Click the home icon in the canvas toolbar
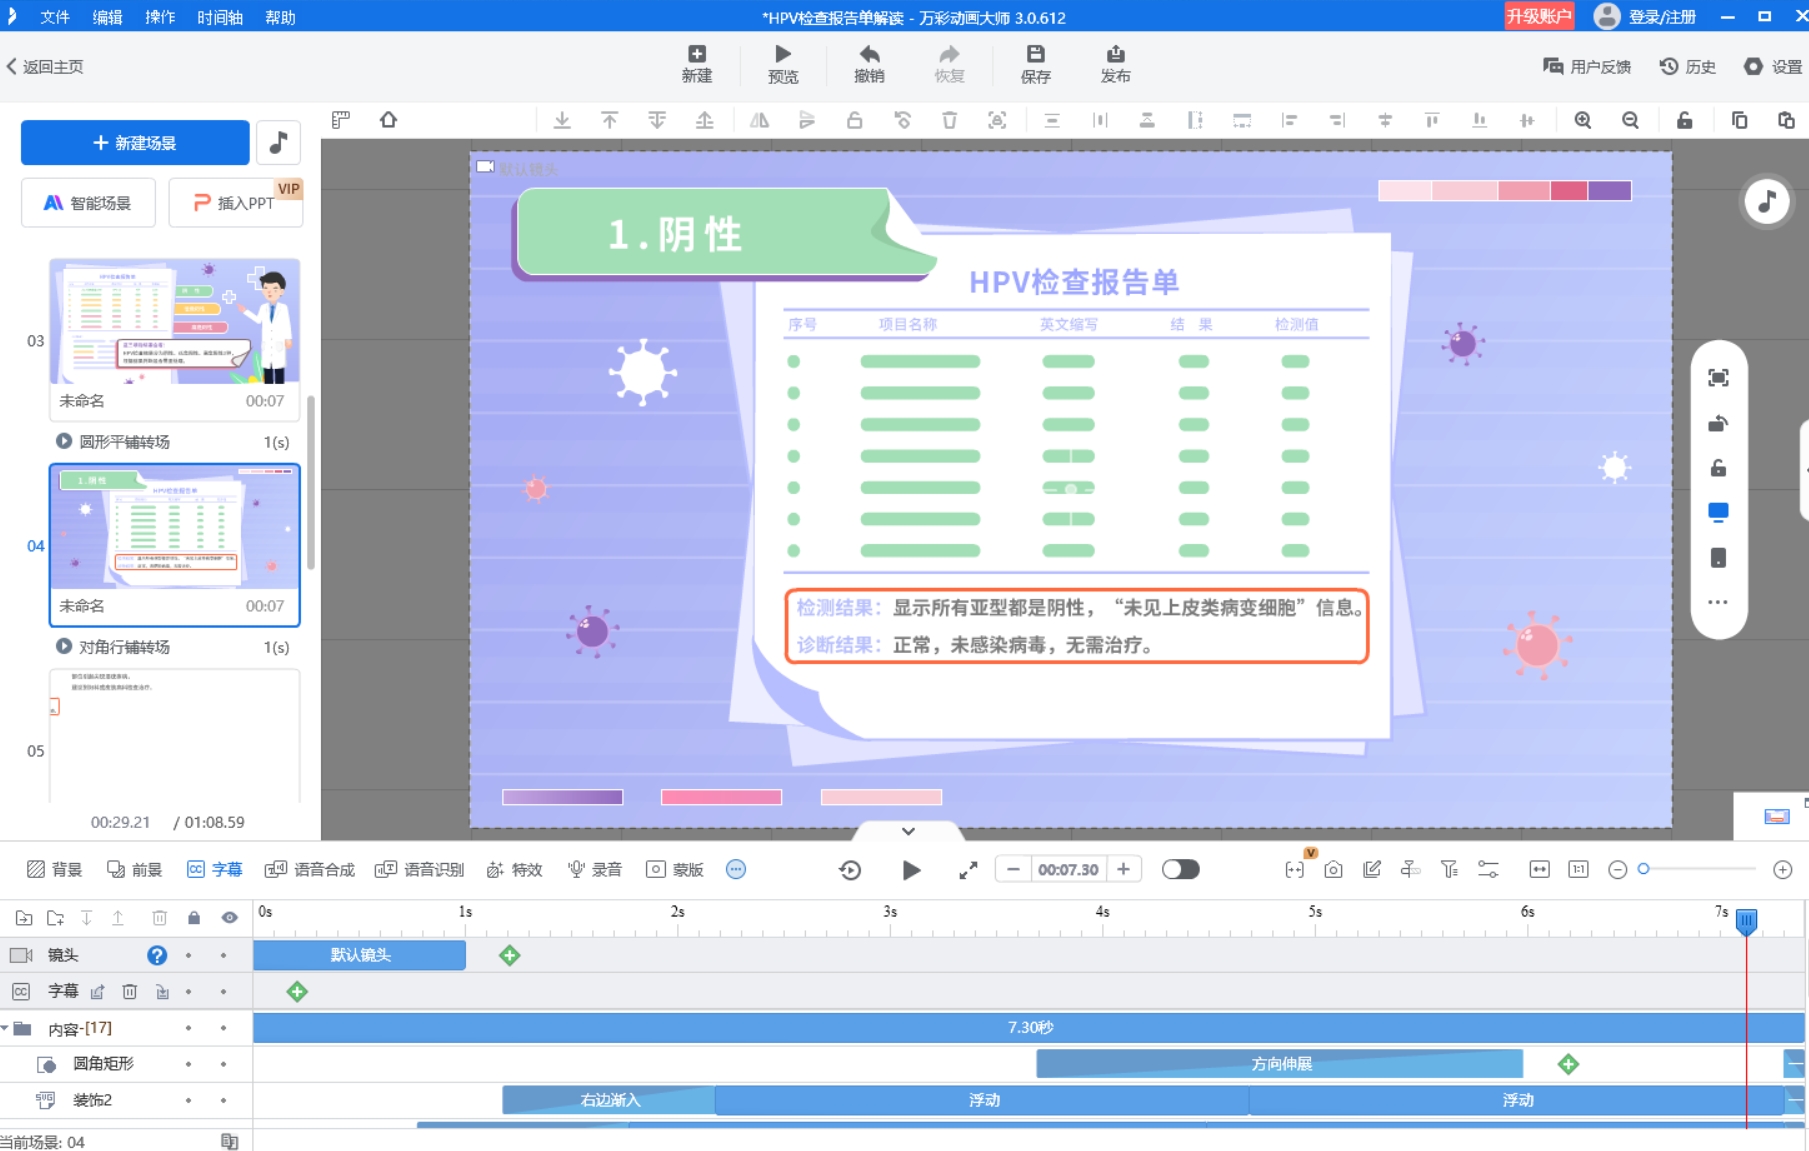This screenshot has width=1809, height=1151. click(x=389, y=120)
